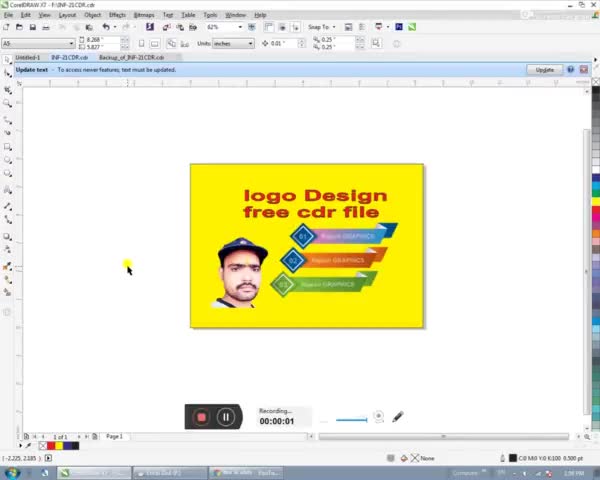Click the Corel Photo-Paint launcher icon

(x=399, y=27)
